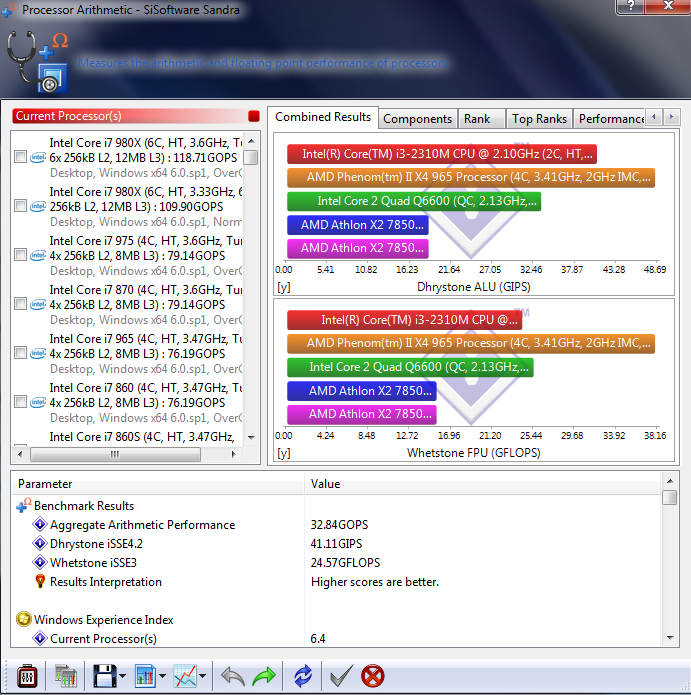The width and height of the screenshot is (691, 695).
Task: Click processor list horizontal scroll-left arrow
Action: [x=20, y=454]
